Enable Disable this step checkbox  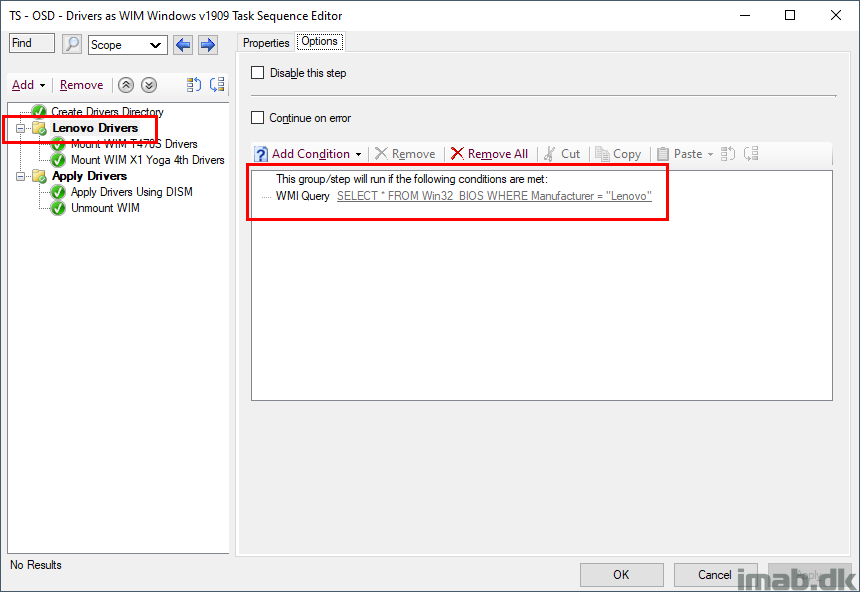tap(257, 72)
